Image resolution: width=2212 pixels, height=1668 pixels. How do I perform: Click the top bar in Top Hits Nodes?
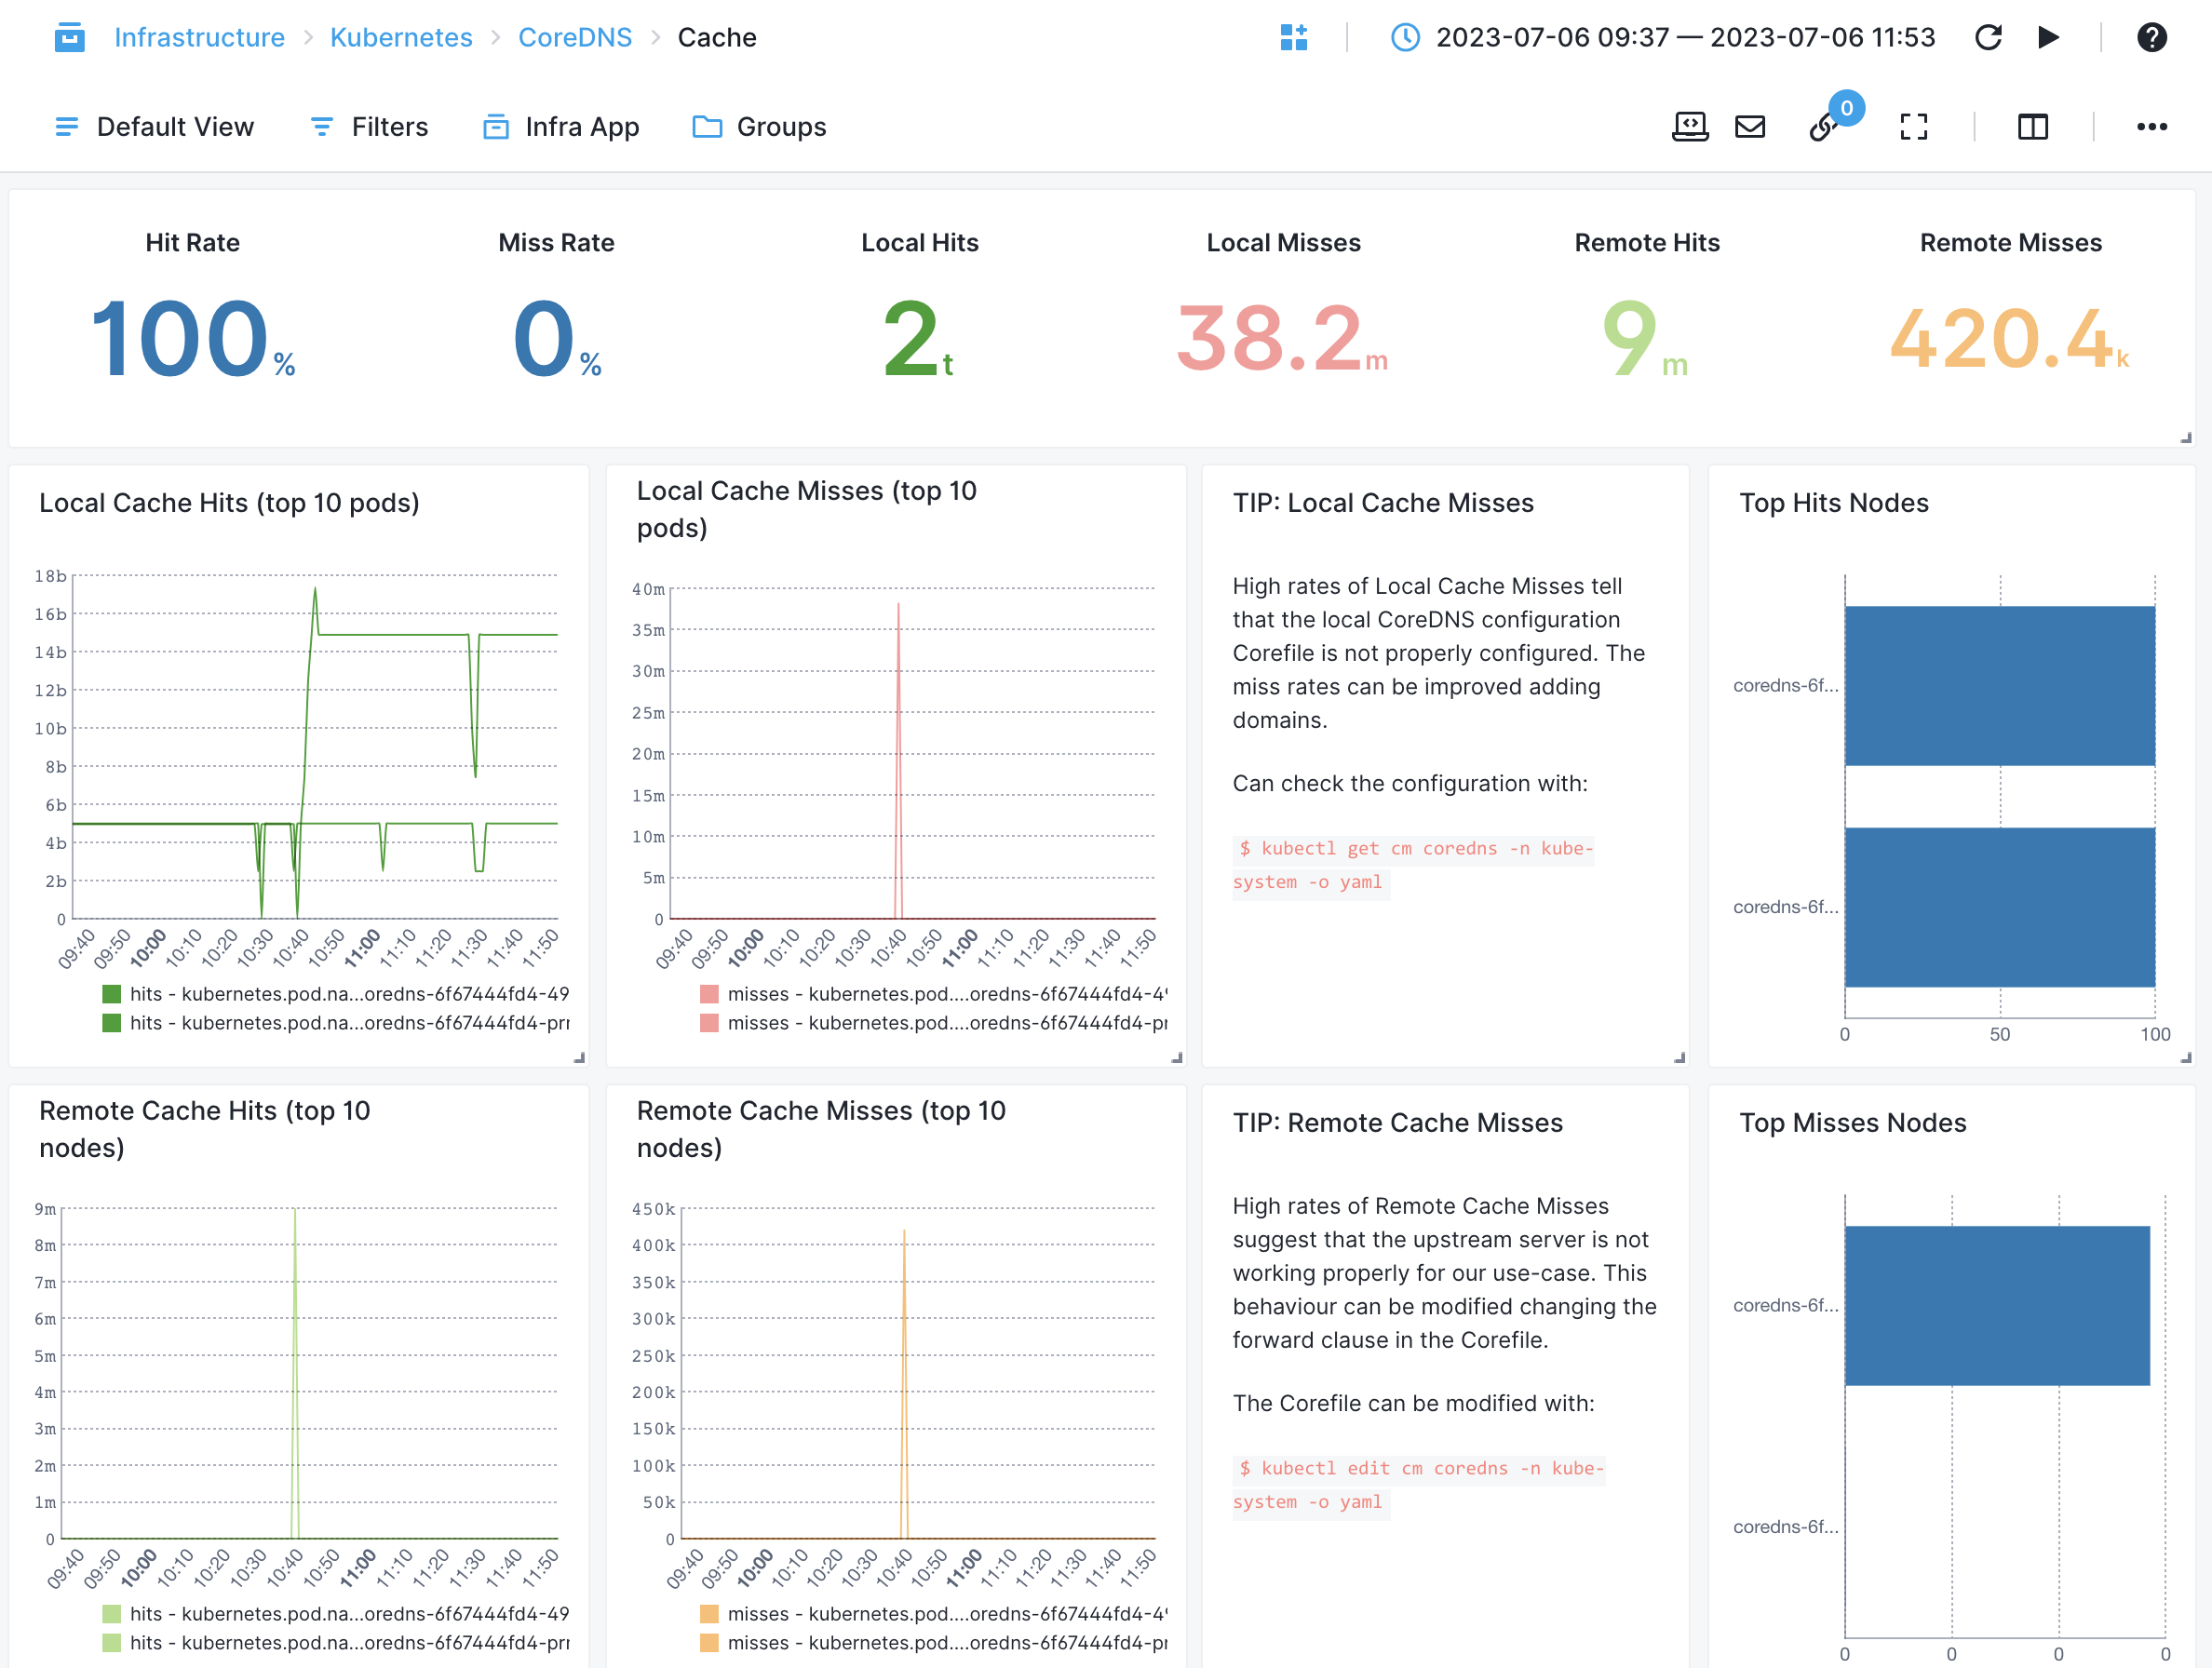pyautogui.click(x=2000, y=686)
